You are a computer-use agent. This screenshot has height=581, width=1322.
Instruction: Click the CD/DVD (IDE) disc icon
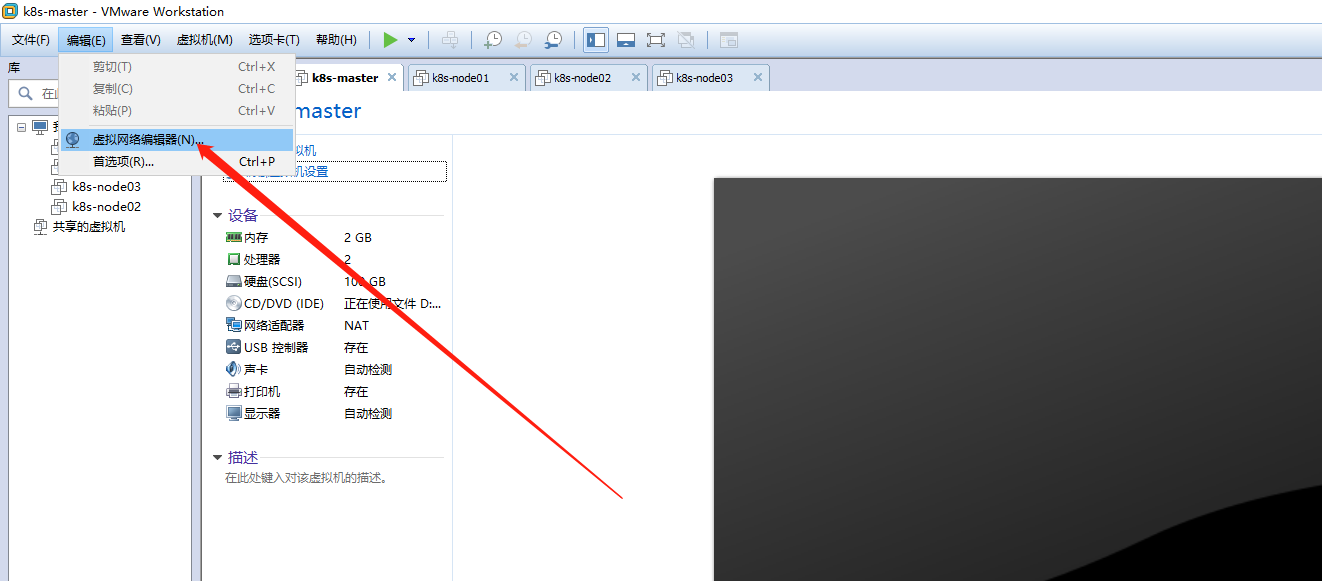[x=234, y=304]
